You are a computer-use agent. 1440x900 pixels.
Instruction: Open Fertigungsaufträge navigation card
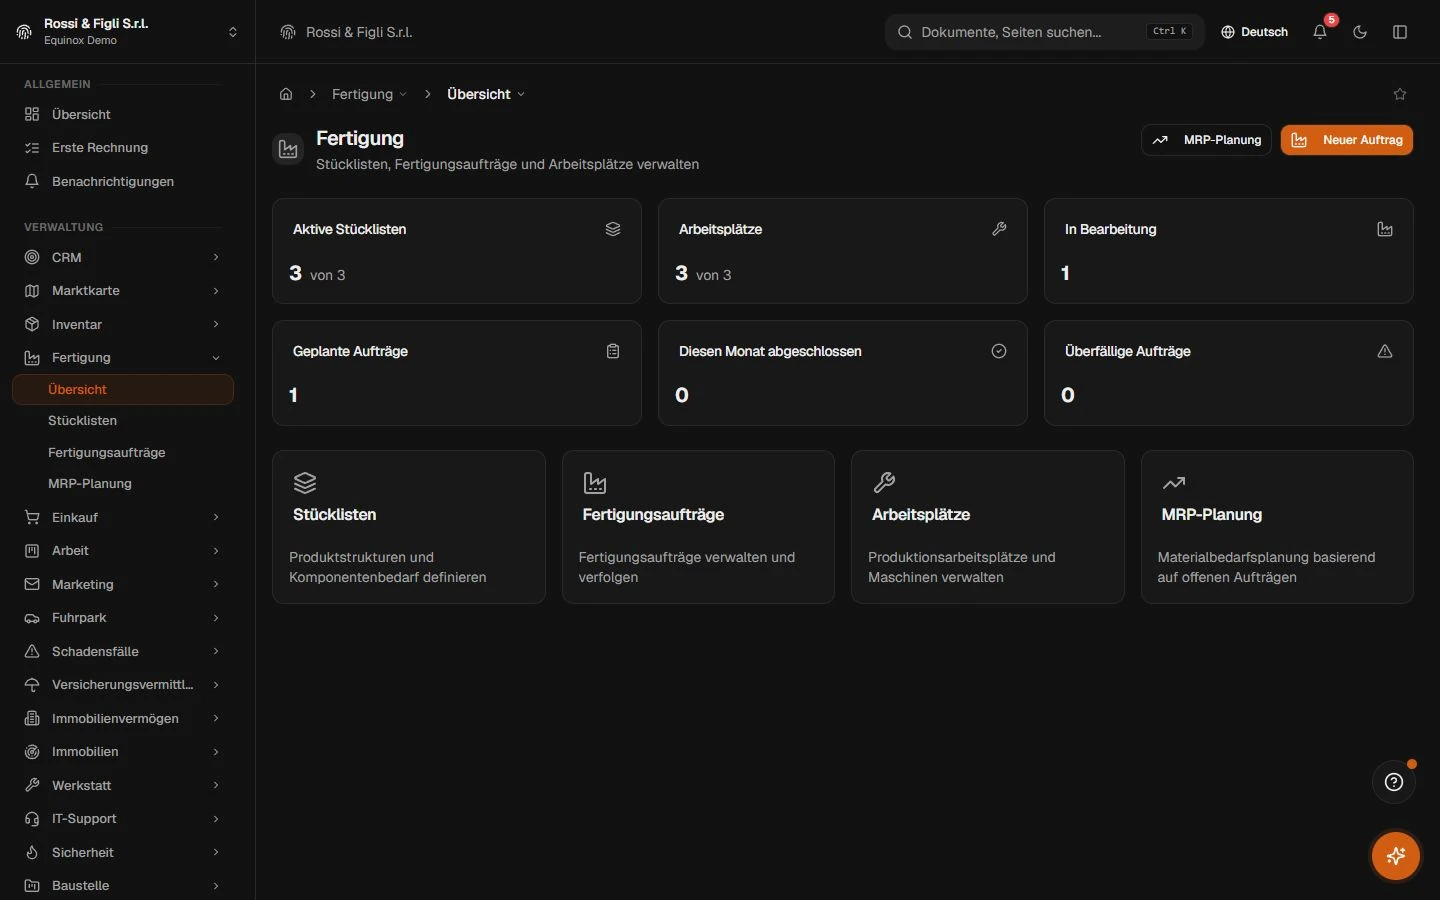coord(698,527)
